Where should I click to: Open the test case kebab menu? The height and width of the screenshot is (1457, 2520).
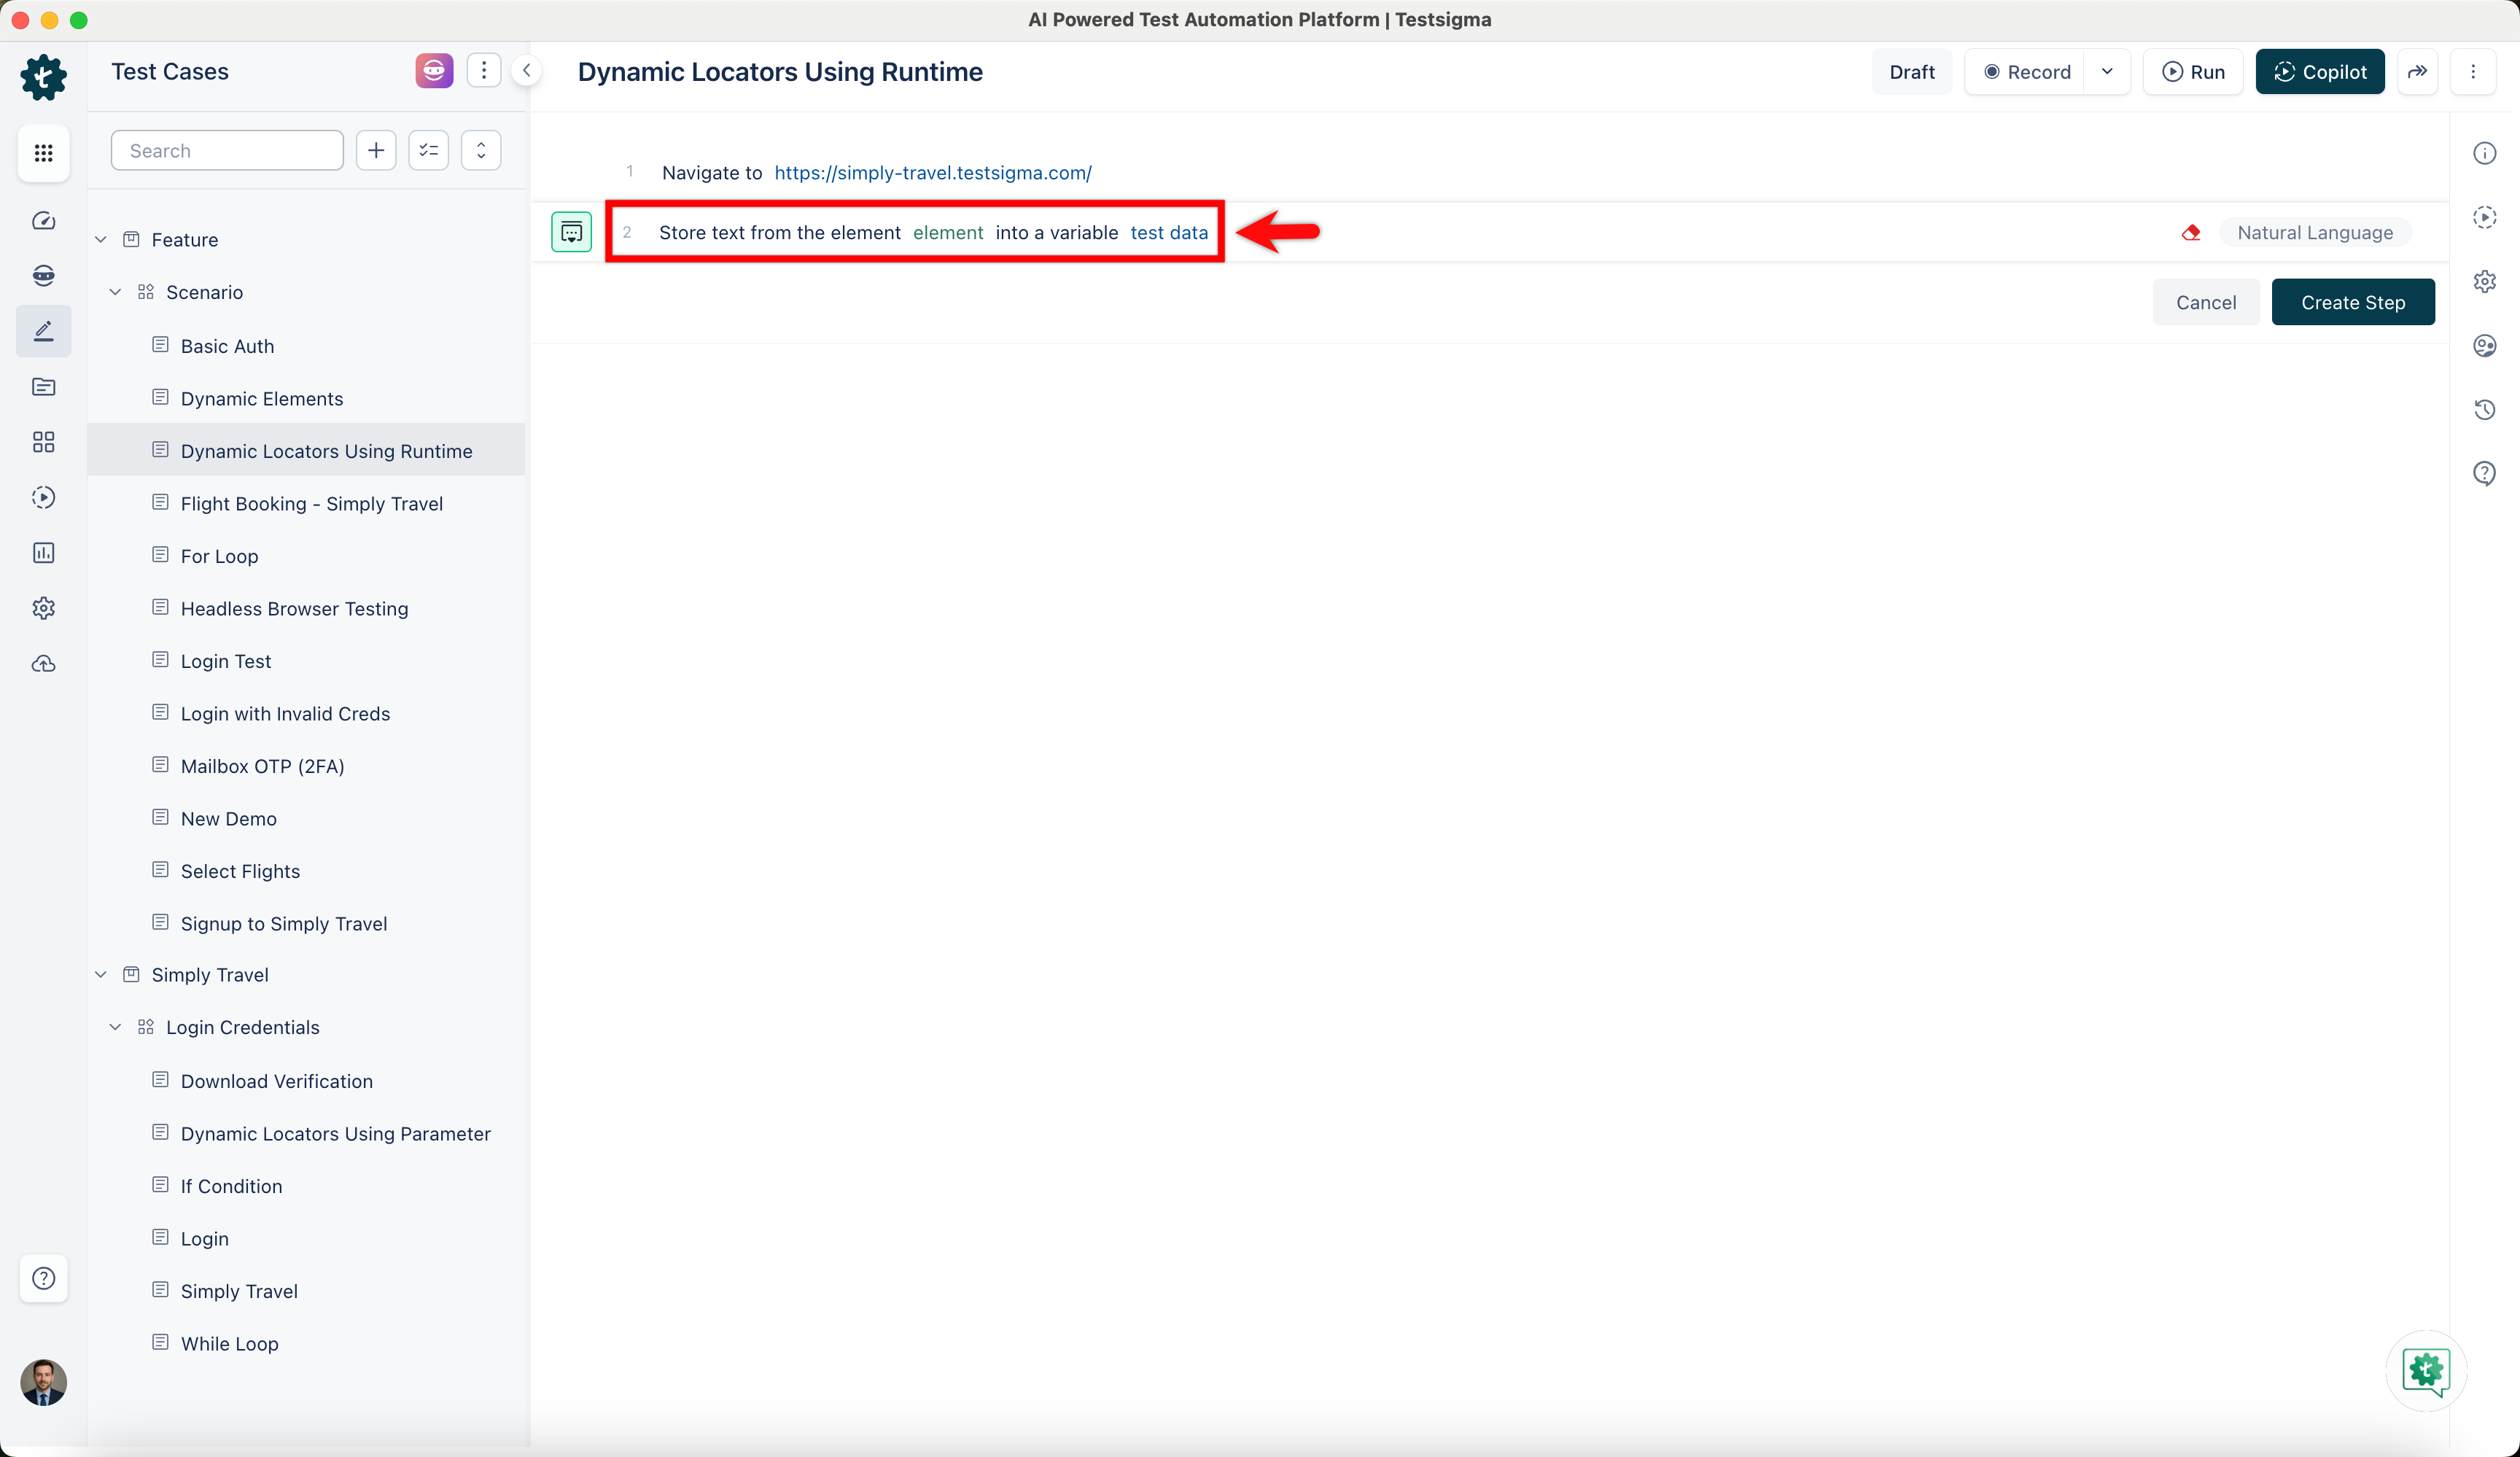tap(2473, 72)
